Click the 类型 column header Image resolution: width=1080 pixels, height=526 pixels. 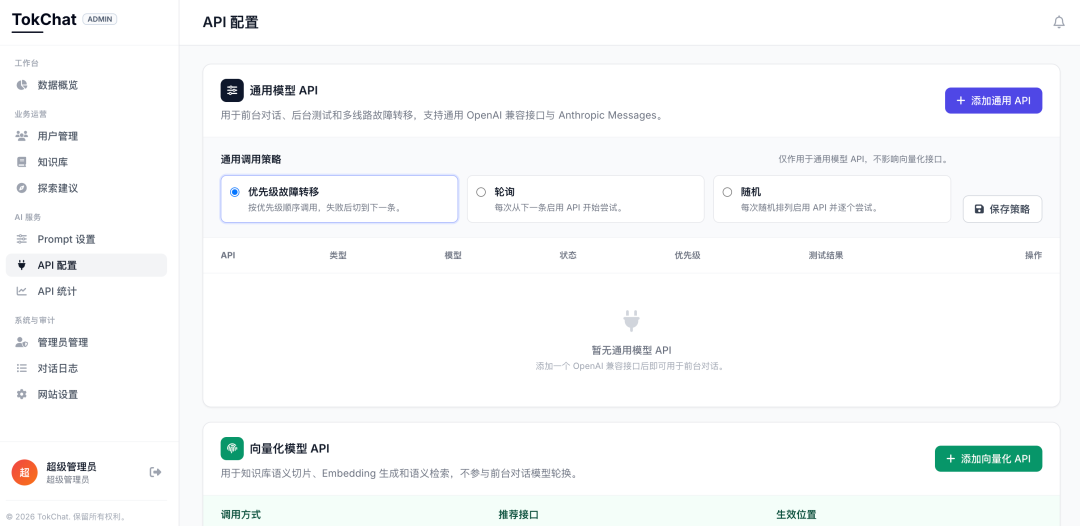[x=338, y=255]
